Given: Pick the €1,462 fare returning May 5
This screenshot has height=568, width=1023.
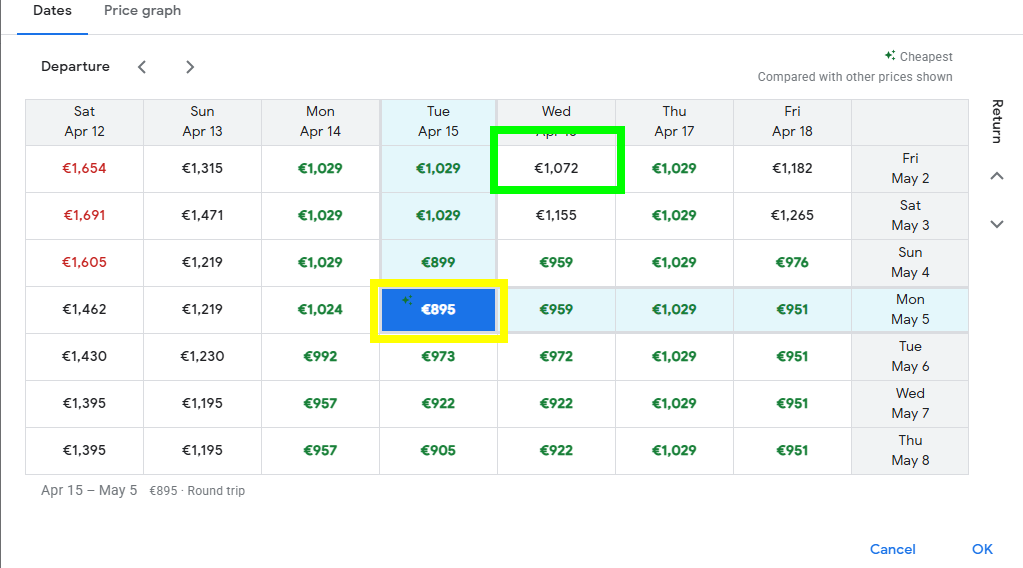Looking at the screenshot, I should coord(84,309).
